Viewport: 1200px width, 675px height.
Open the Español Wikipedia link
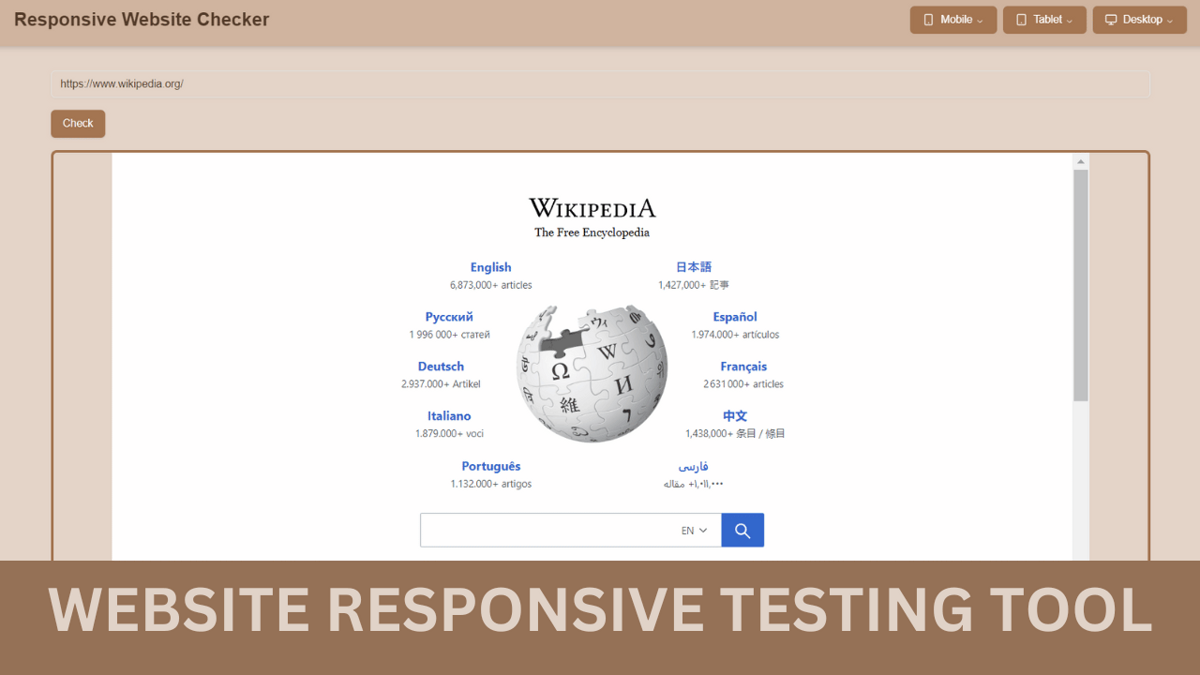[x=735, y=317]
